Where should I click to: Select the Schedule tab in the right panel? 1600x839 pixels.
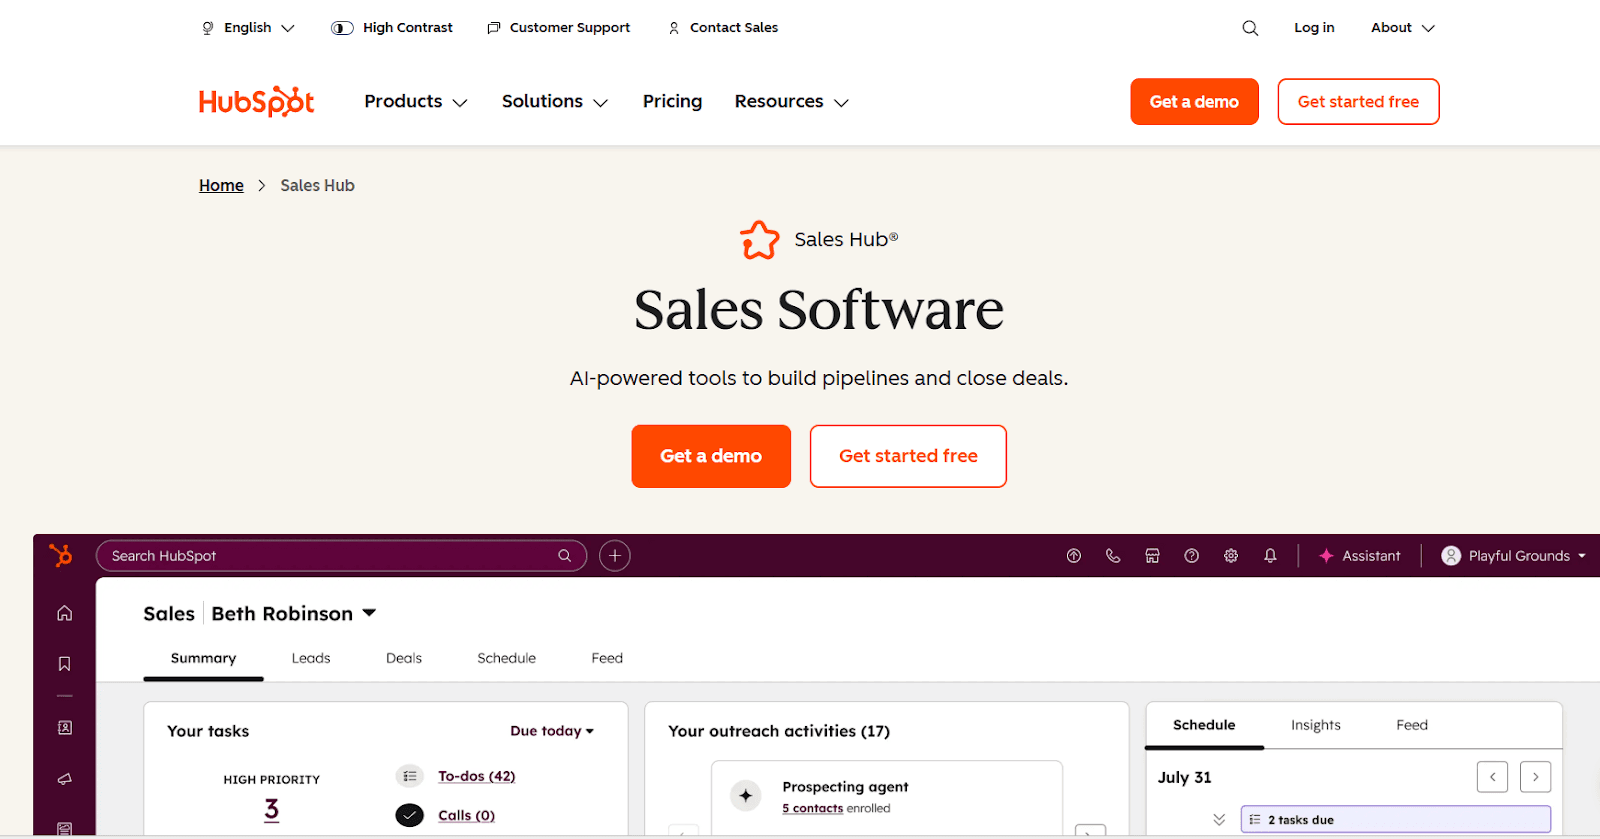tap(1204, 725)
